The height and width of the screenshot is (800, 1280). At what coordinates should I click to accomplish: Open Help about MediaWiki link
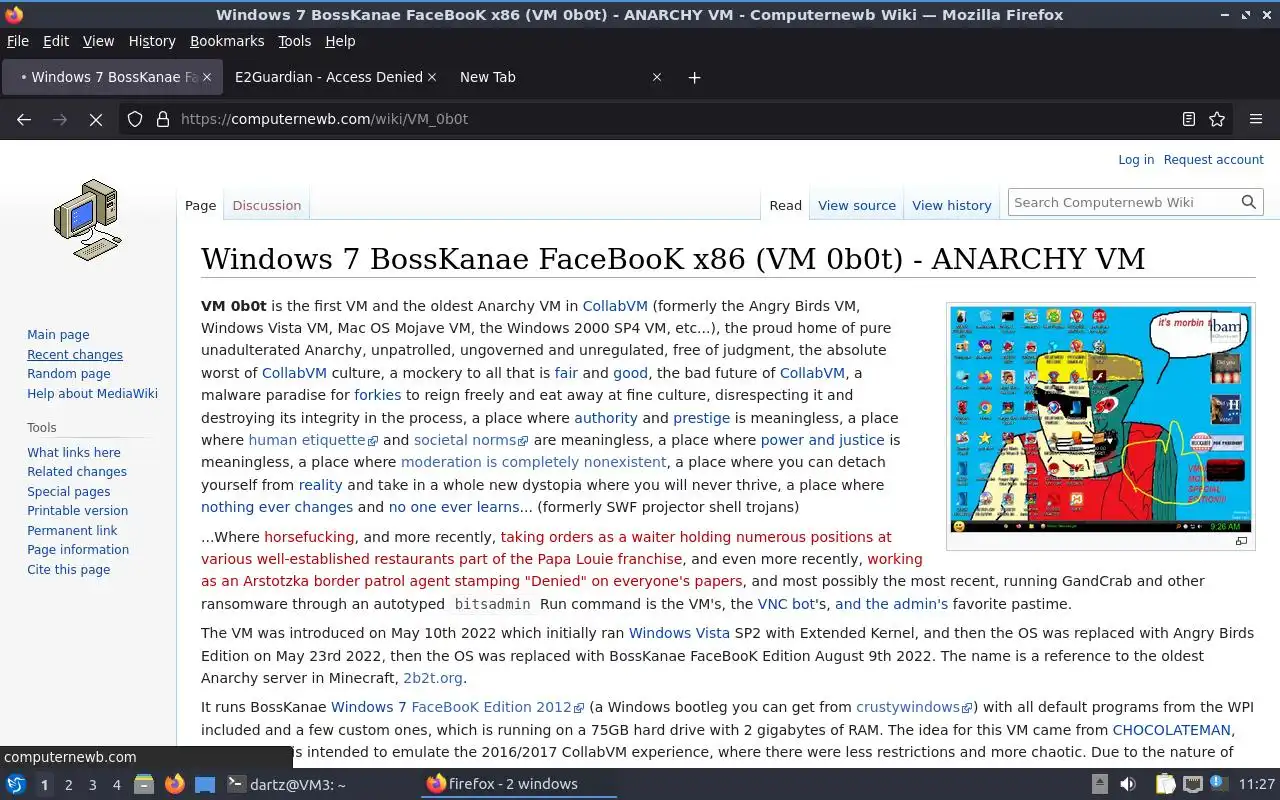[92, 394]
